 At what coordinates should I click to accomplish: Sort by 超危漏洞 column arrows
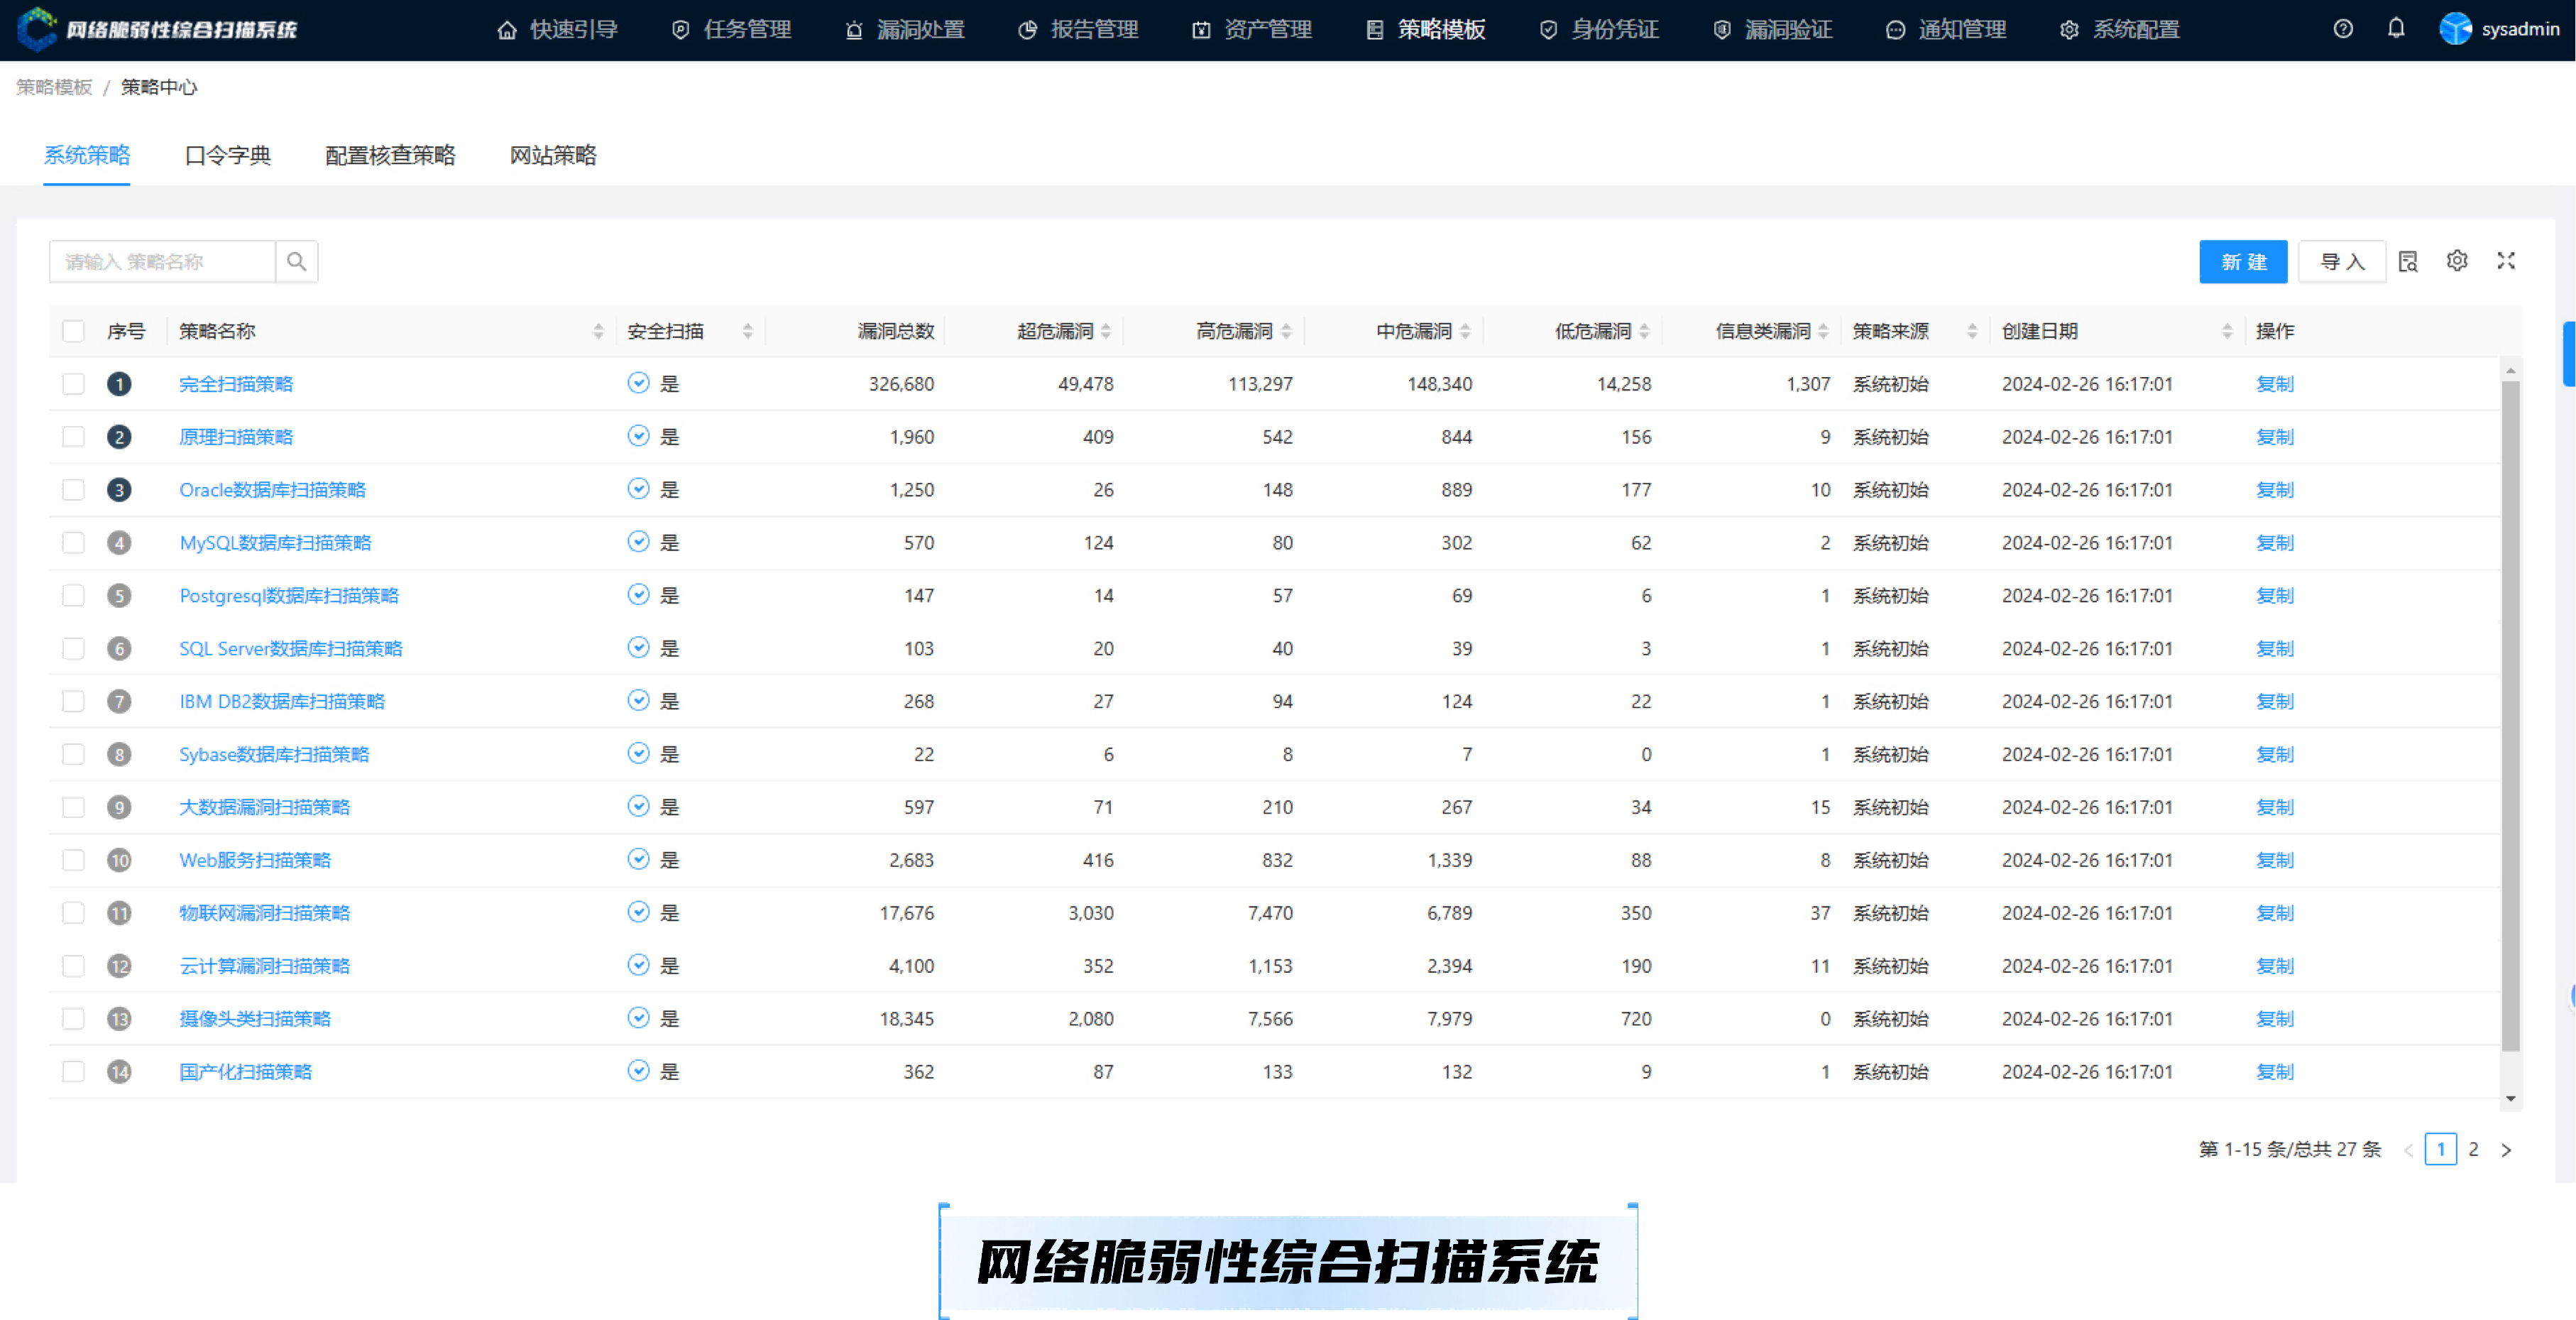point(1106,331)
